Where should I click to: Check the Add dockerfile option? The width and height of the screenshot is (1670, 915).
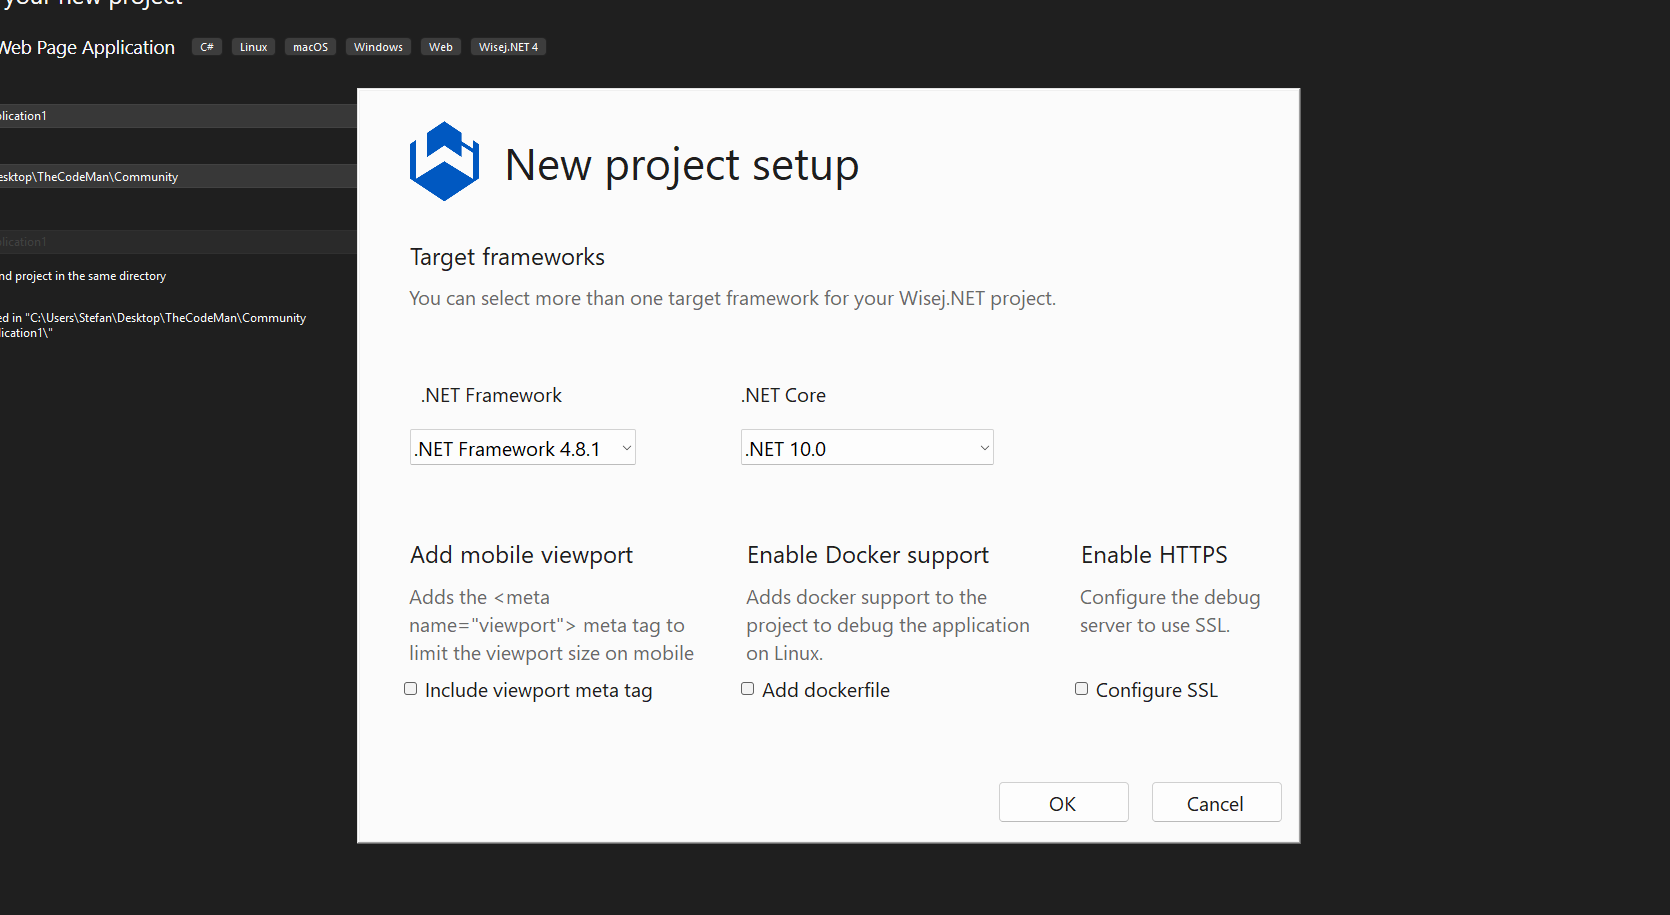click(x=748, y=689)
